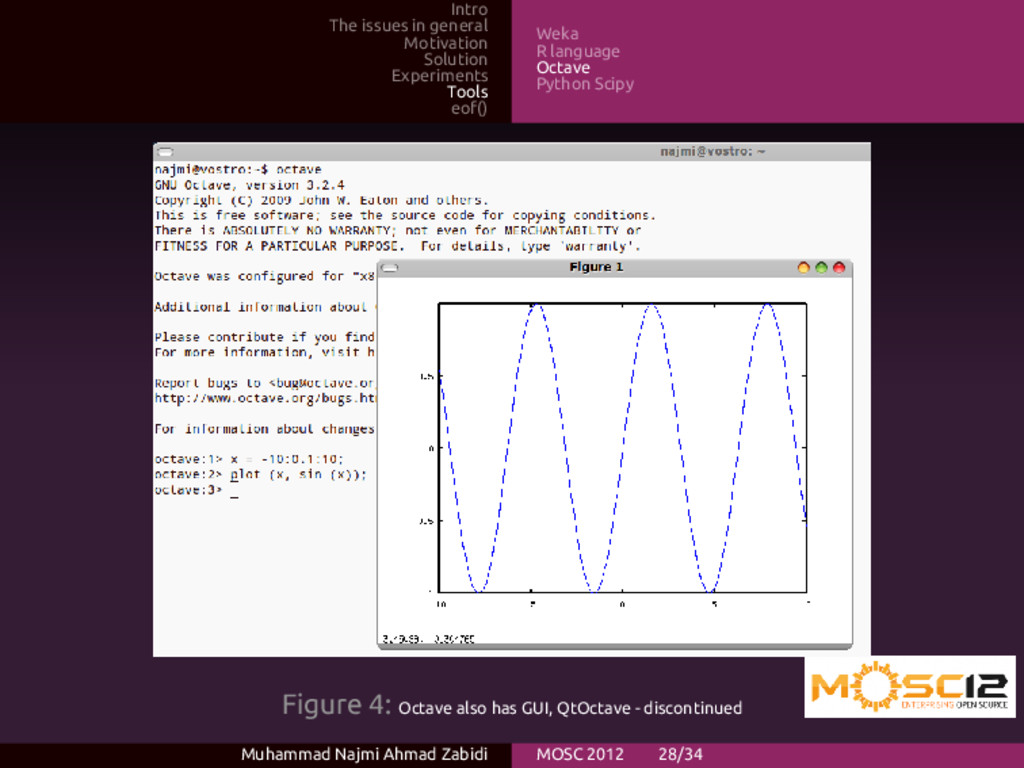Navigate to the Experiments section
The width and height of the screenshot is (1024, 768).
(440, 76)
